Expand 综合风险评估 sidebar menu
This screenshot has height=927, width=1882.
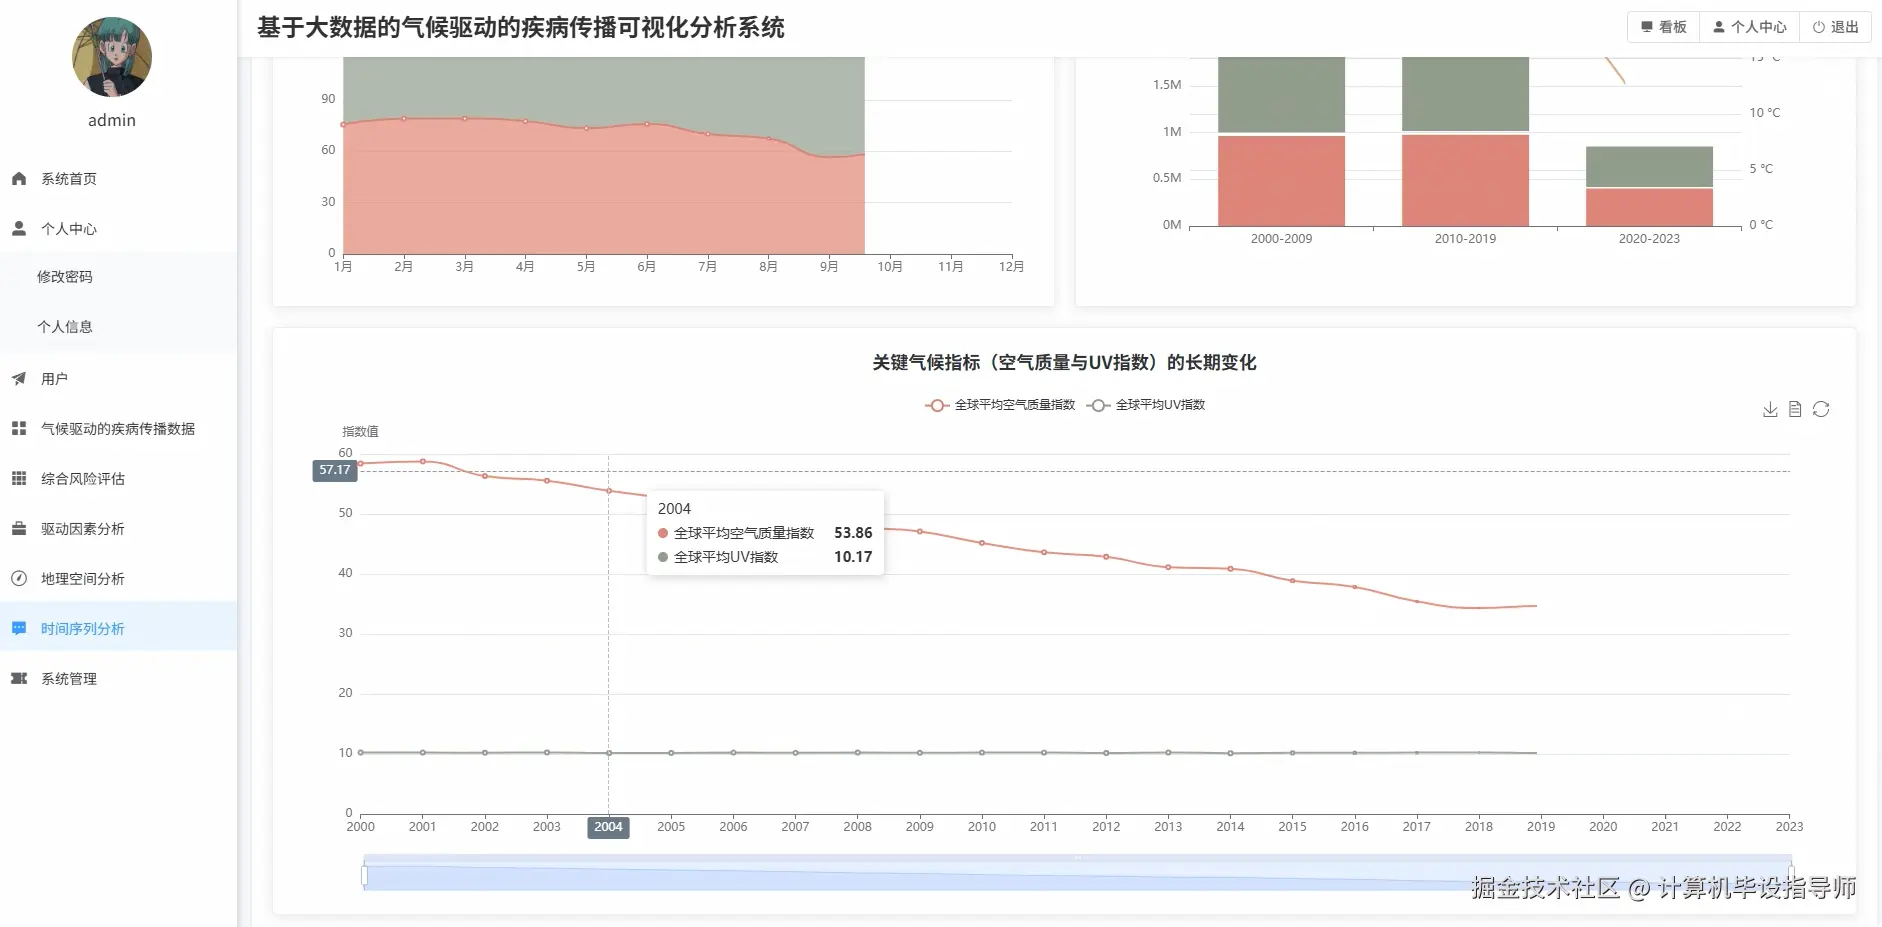point(119,479)
